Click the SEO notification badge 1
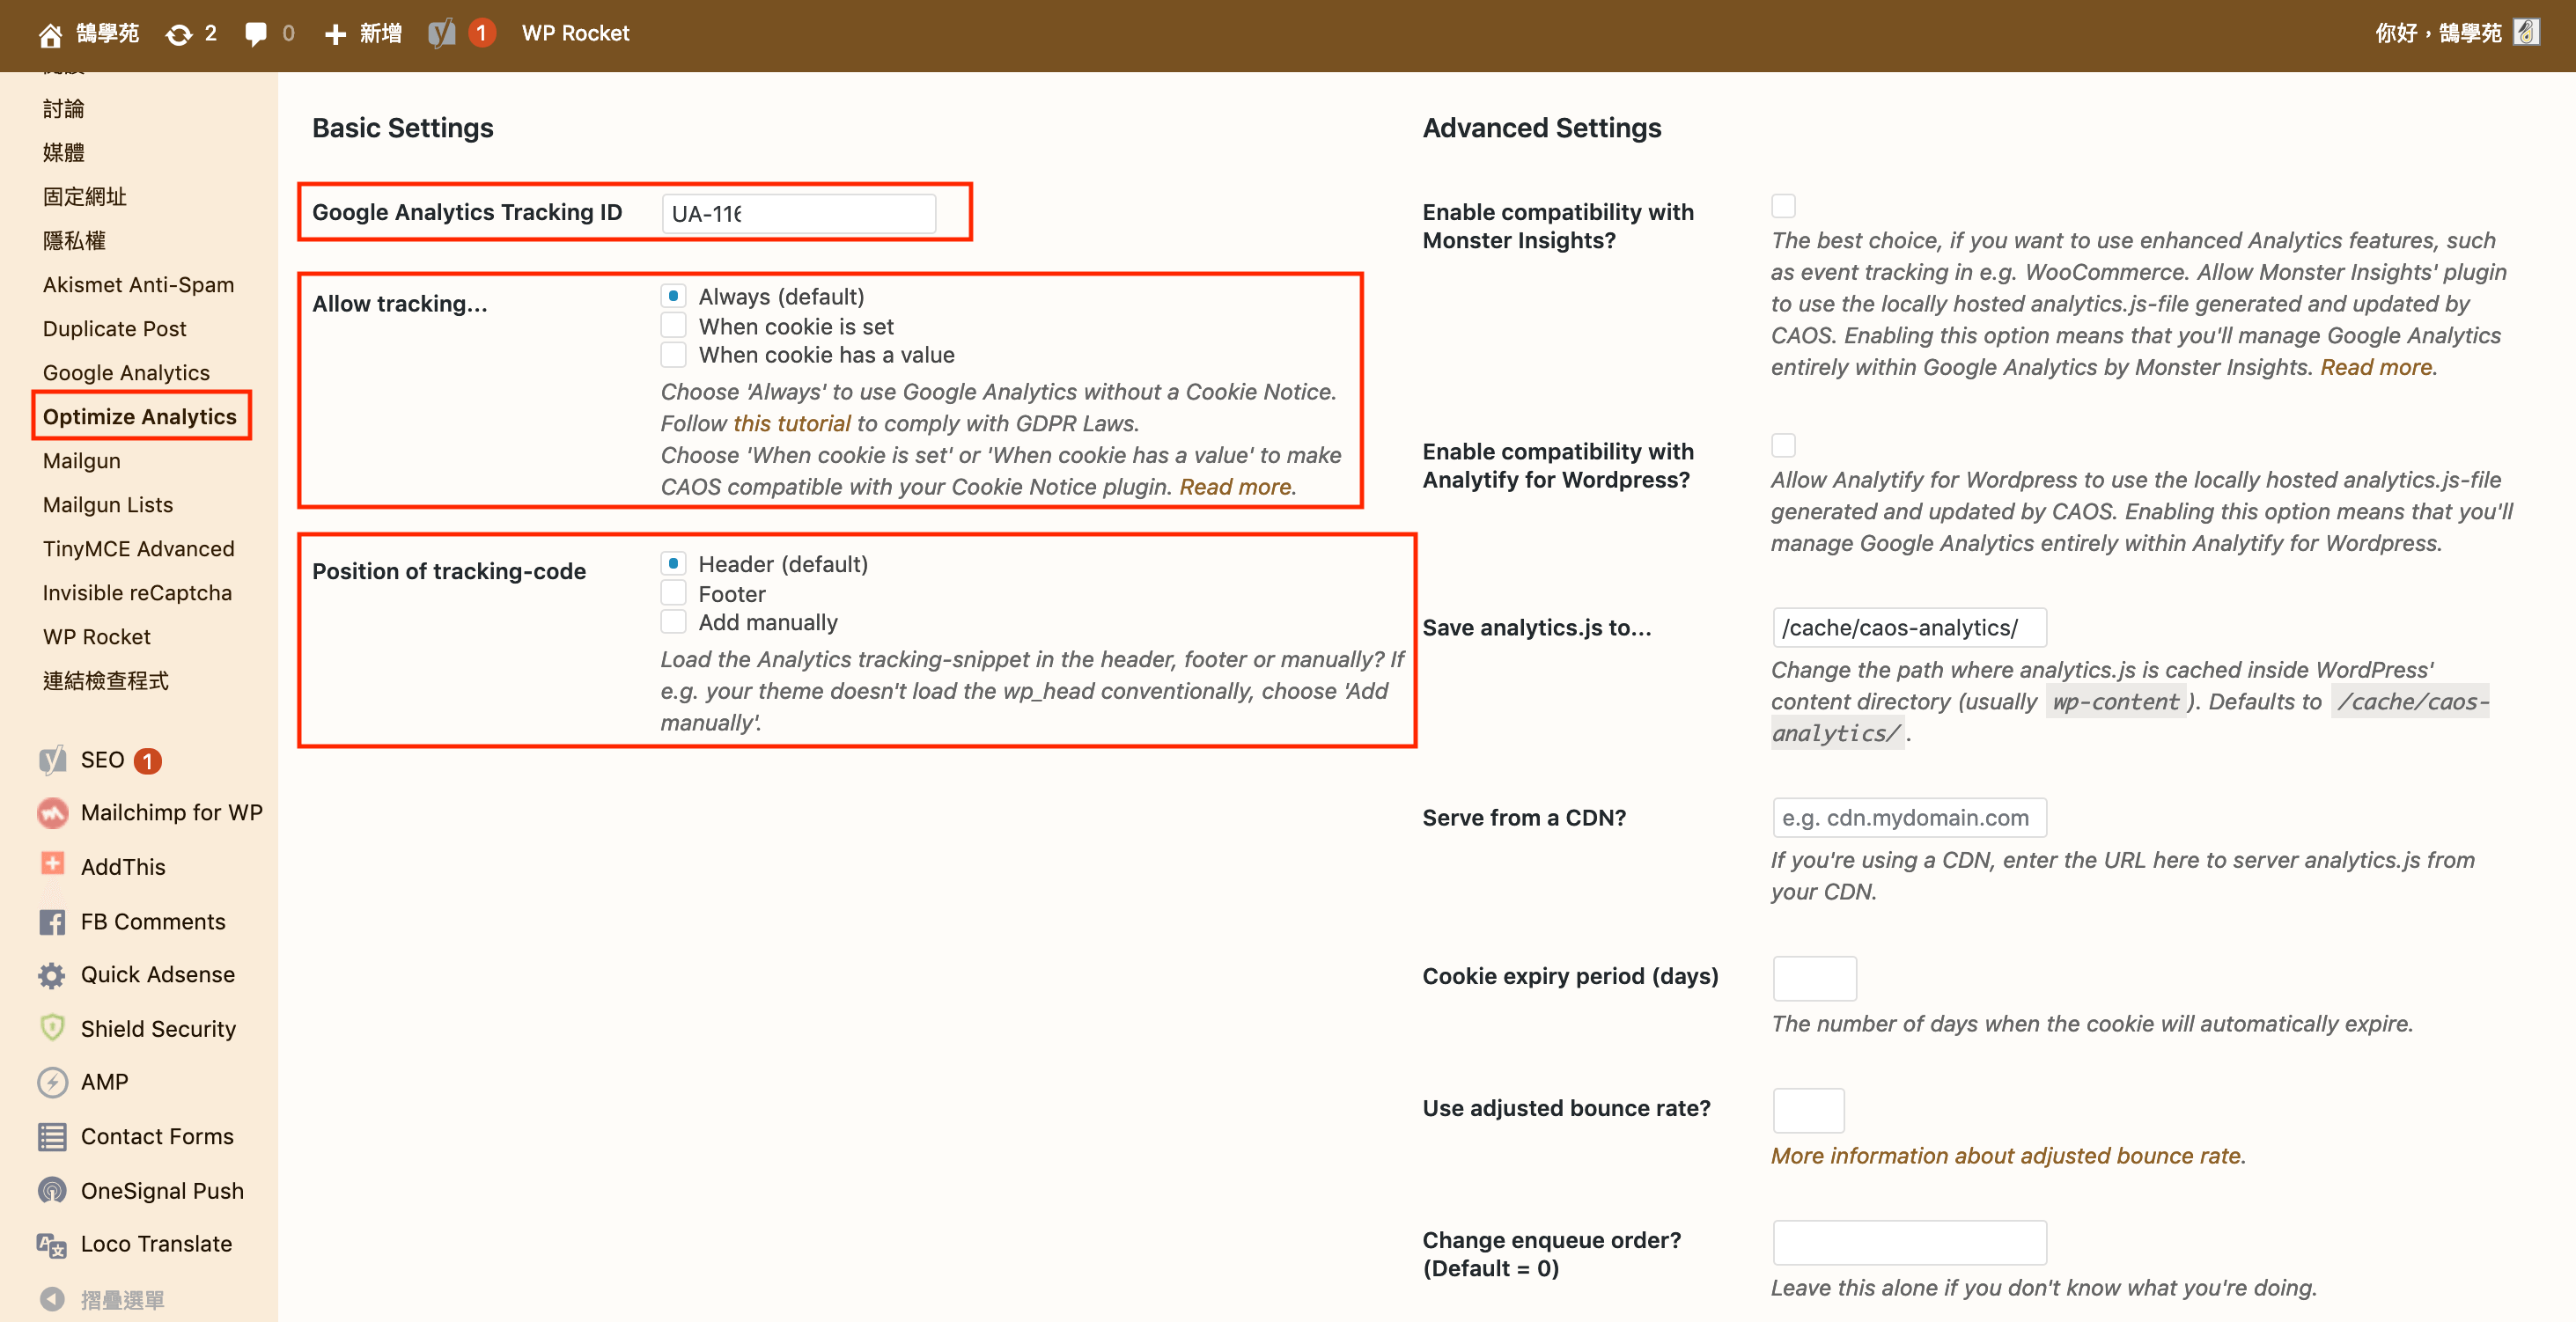This screenshot has height=1322, width=2576. (148, 761)
